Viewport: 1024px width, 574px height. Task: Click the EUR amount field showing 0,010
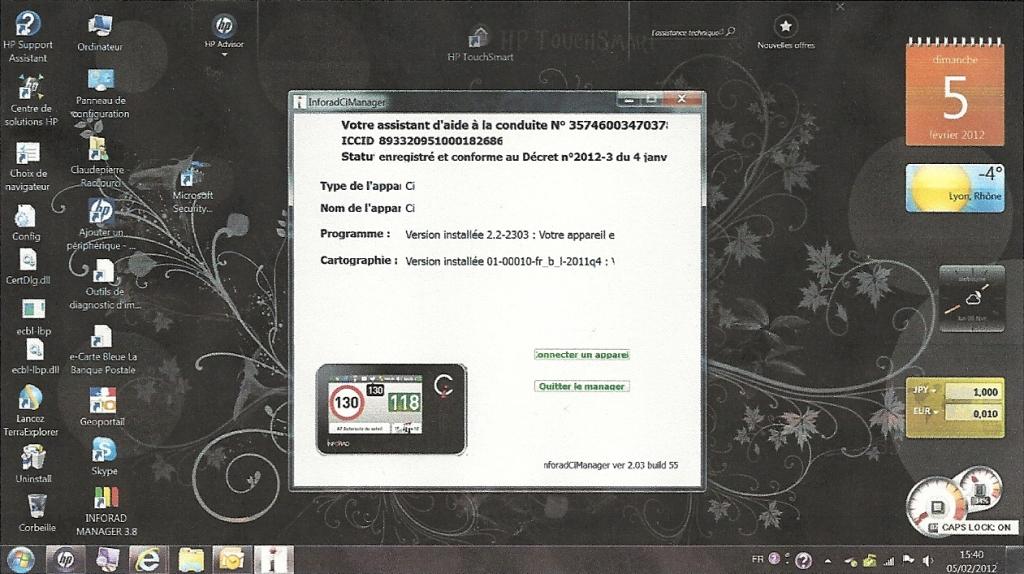point(972,413)
